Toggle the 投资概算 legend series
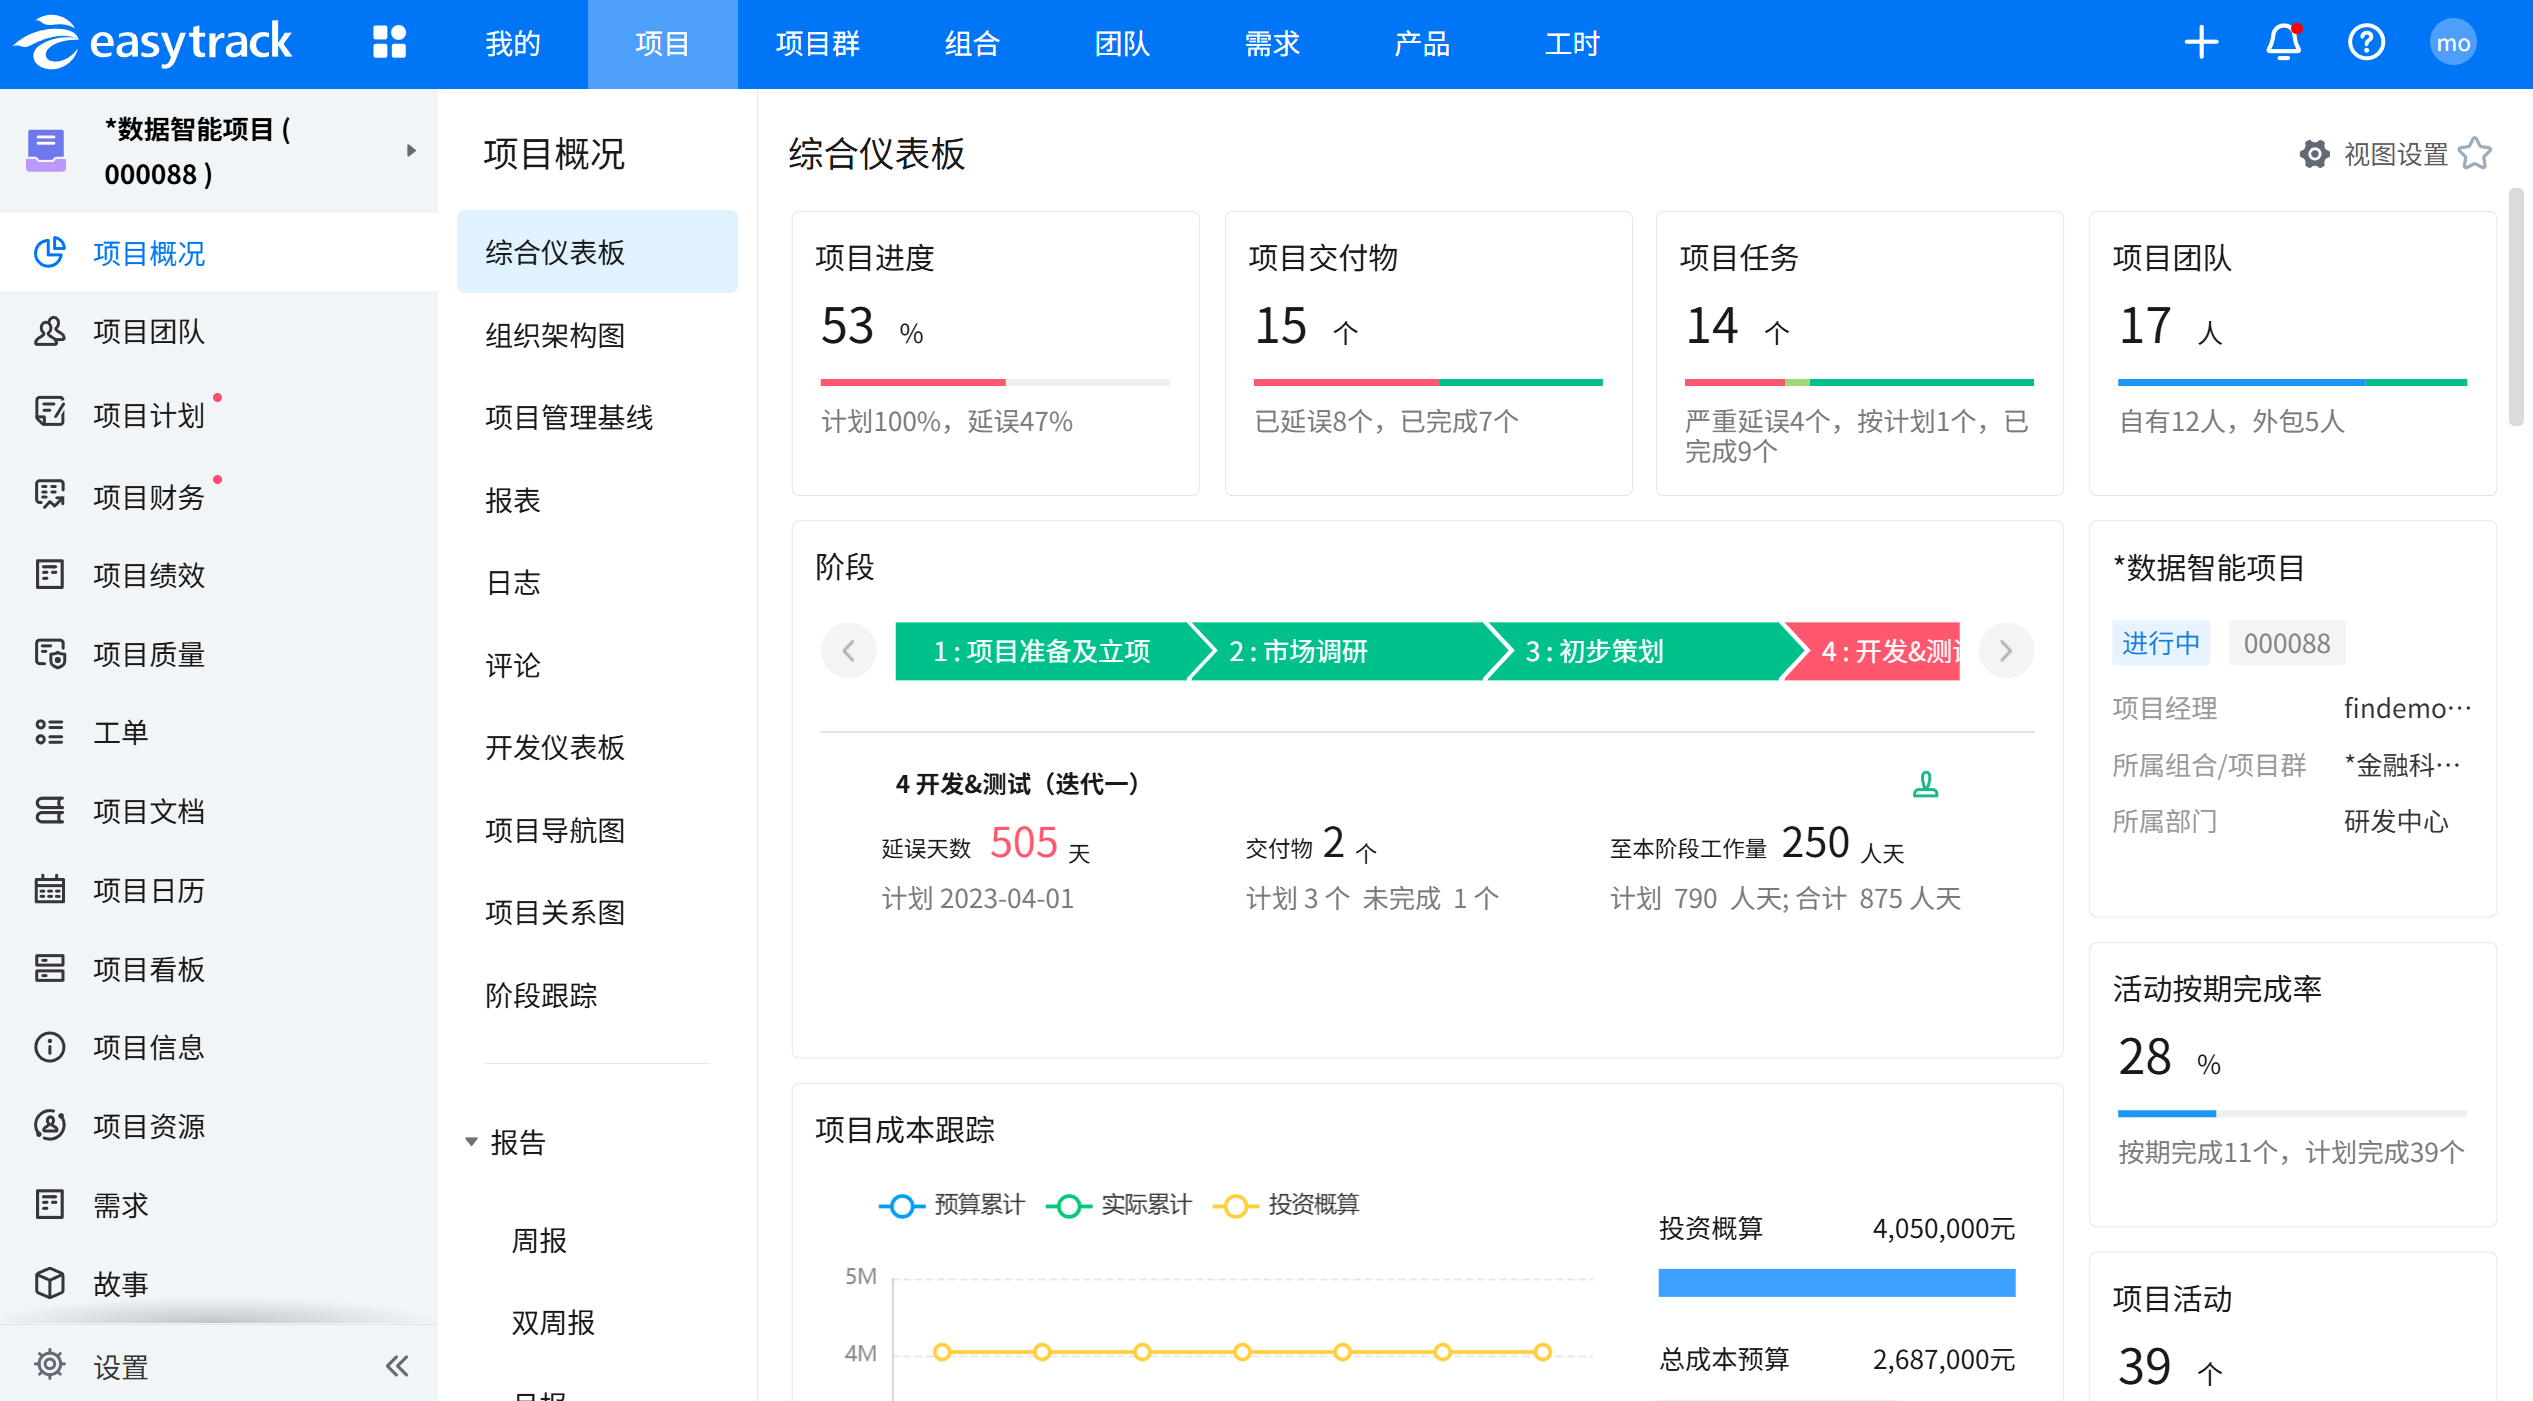Viewport: 2533px width, 1401px height. pos(1286,1205)
